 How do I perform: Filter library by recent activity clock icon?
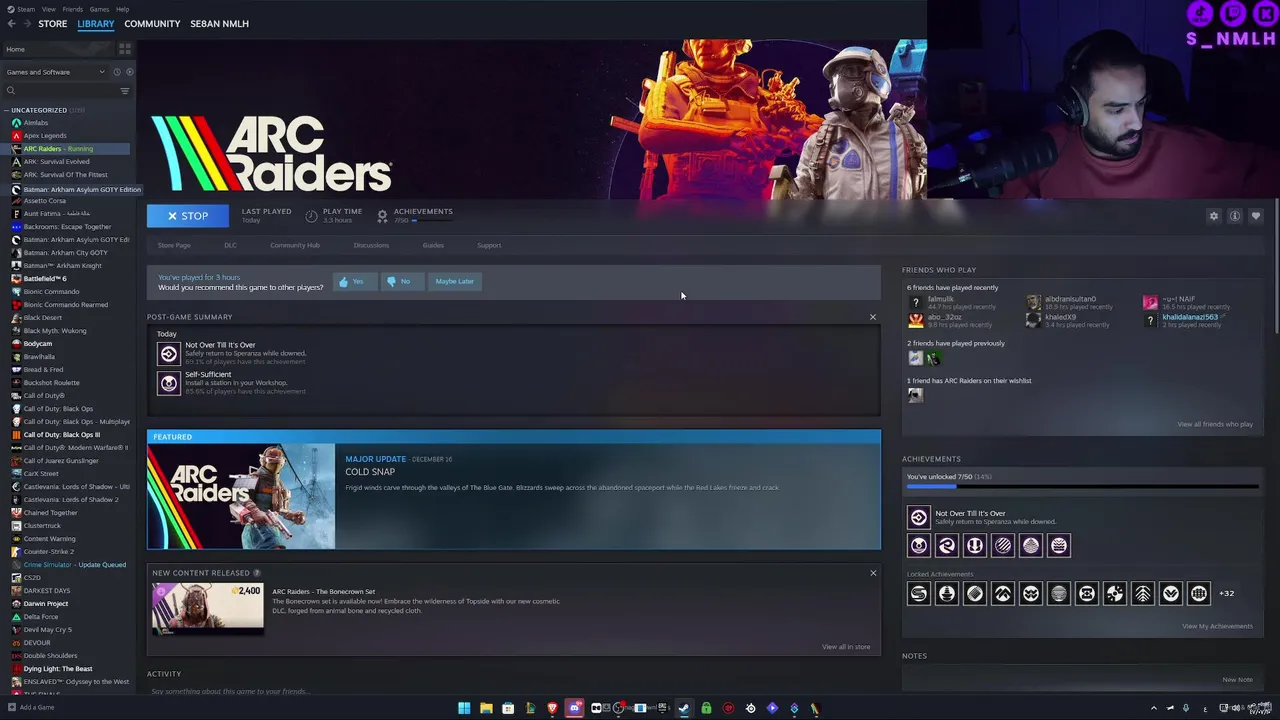click(x=116, y=72)
